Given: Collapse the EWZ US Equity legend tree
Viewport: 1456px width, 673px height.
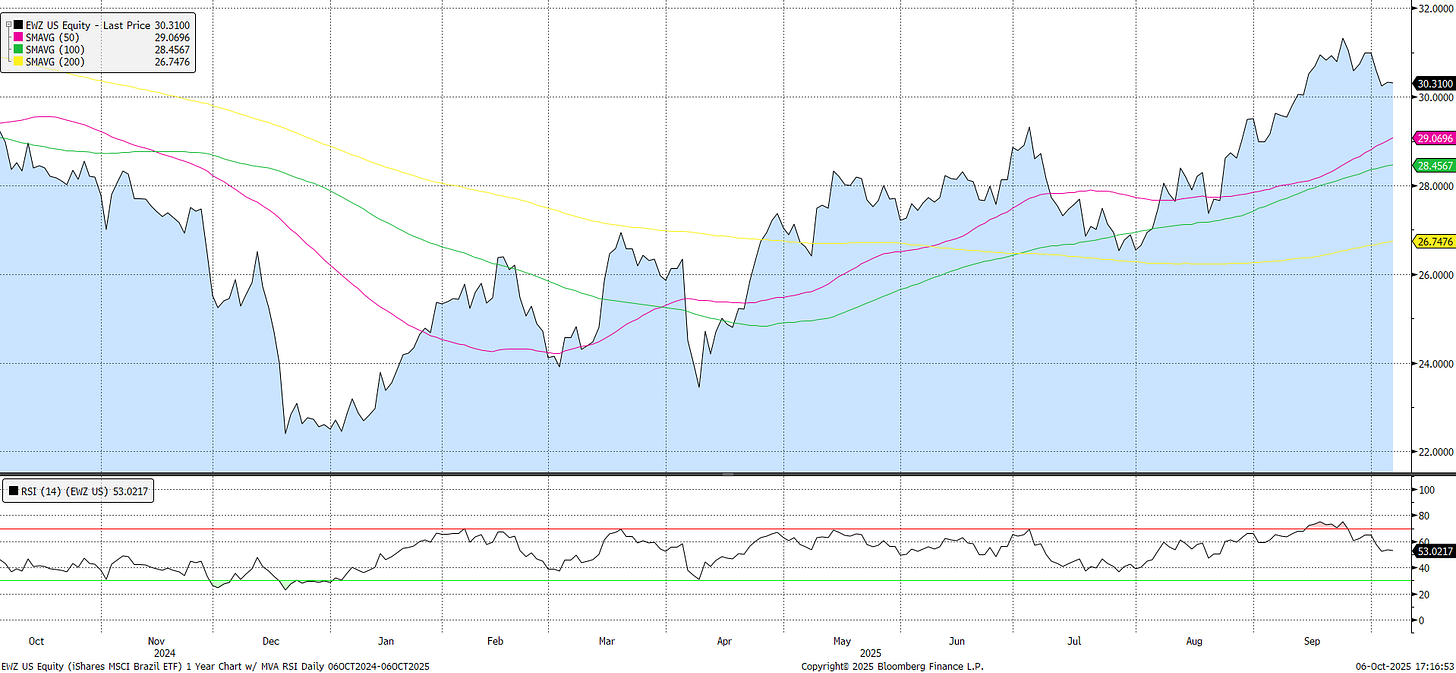Looking at the screenshot, I should [9, 24].
